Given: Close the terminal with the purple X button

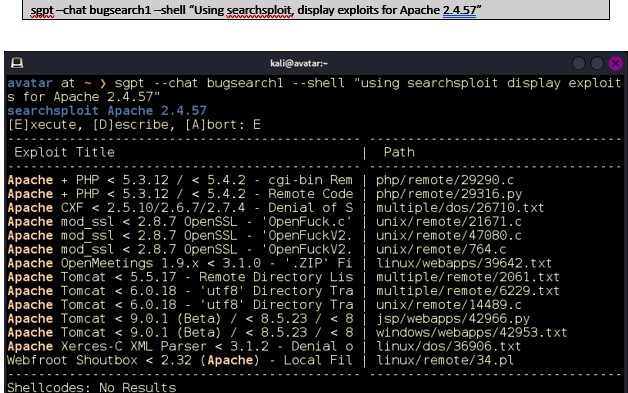Looking at the screenshot, I should pos(616,63).
